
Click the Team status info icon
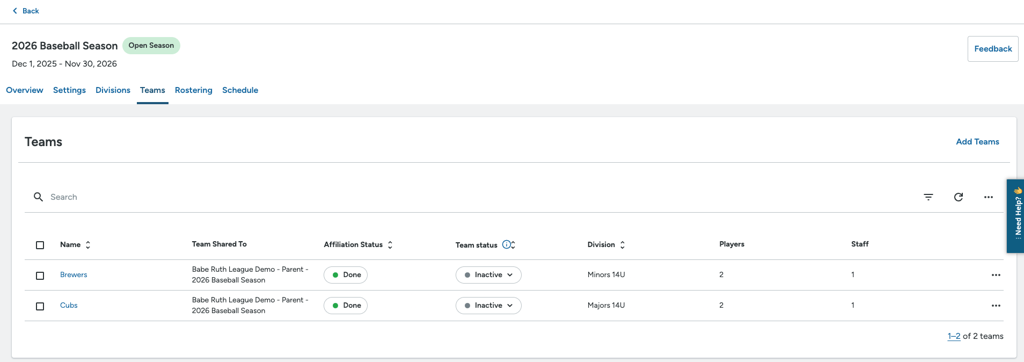pyautogui.click(x=506, y=244)
